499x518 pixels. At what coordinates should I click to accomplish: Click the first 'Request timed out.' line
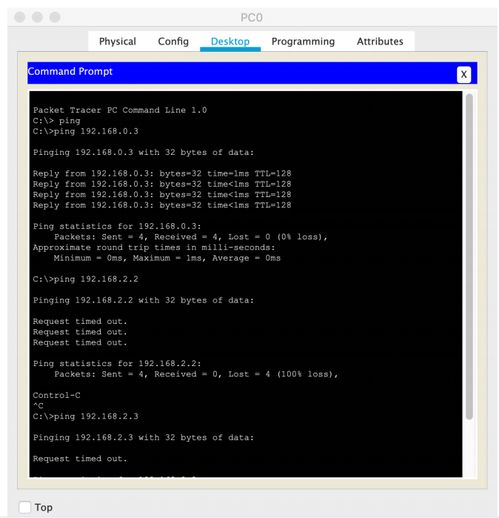(x=80, y=321)
